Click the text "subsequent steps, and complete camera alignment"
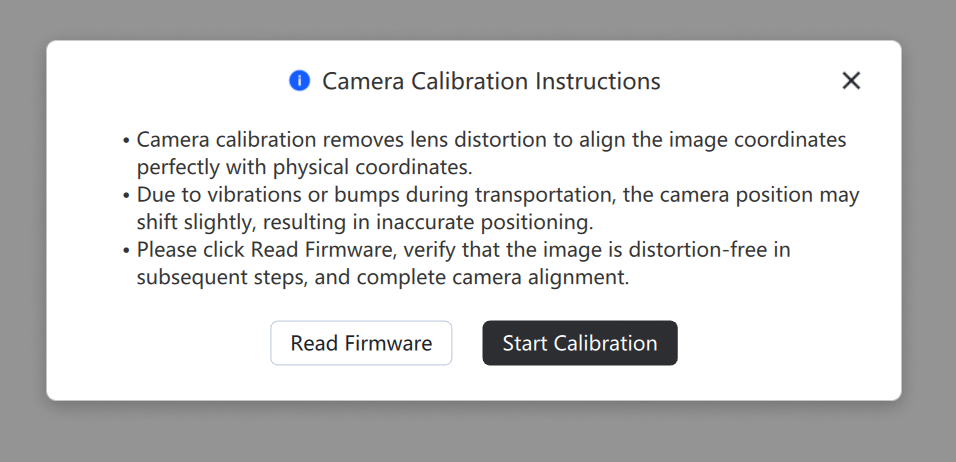956x462 pixels. tap(383, 277)
